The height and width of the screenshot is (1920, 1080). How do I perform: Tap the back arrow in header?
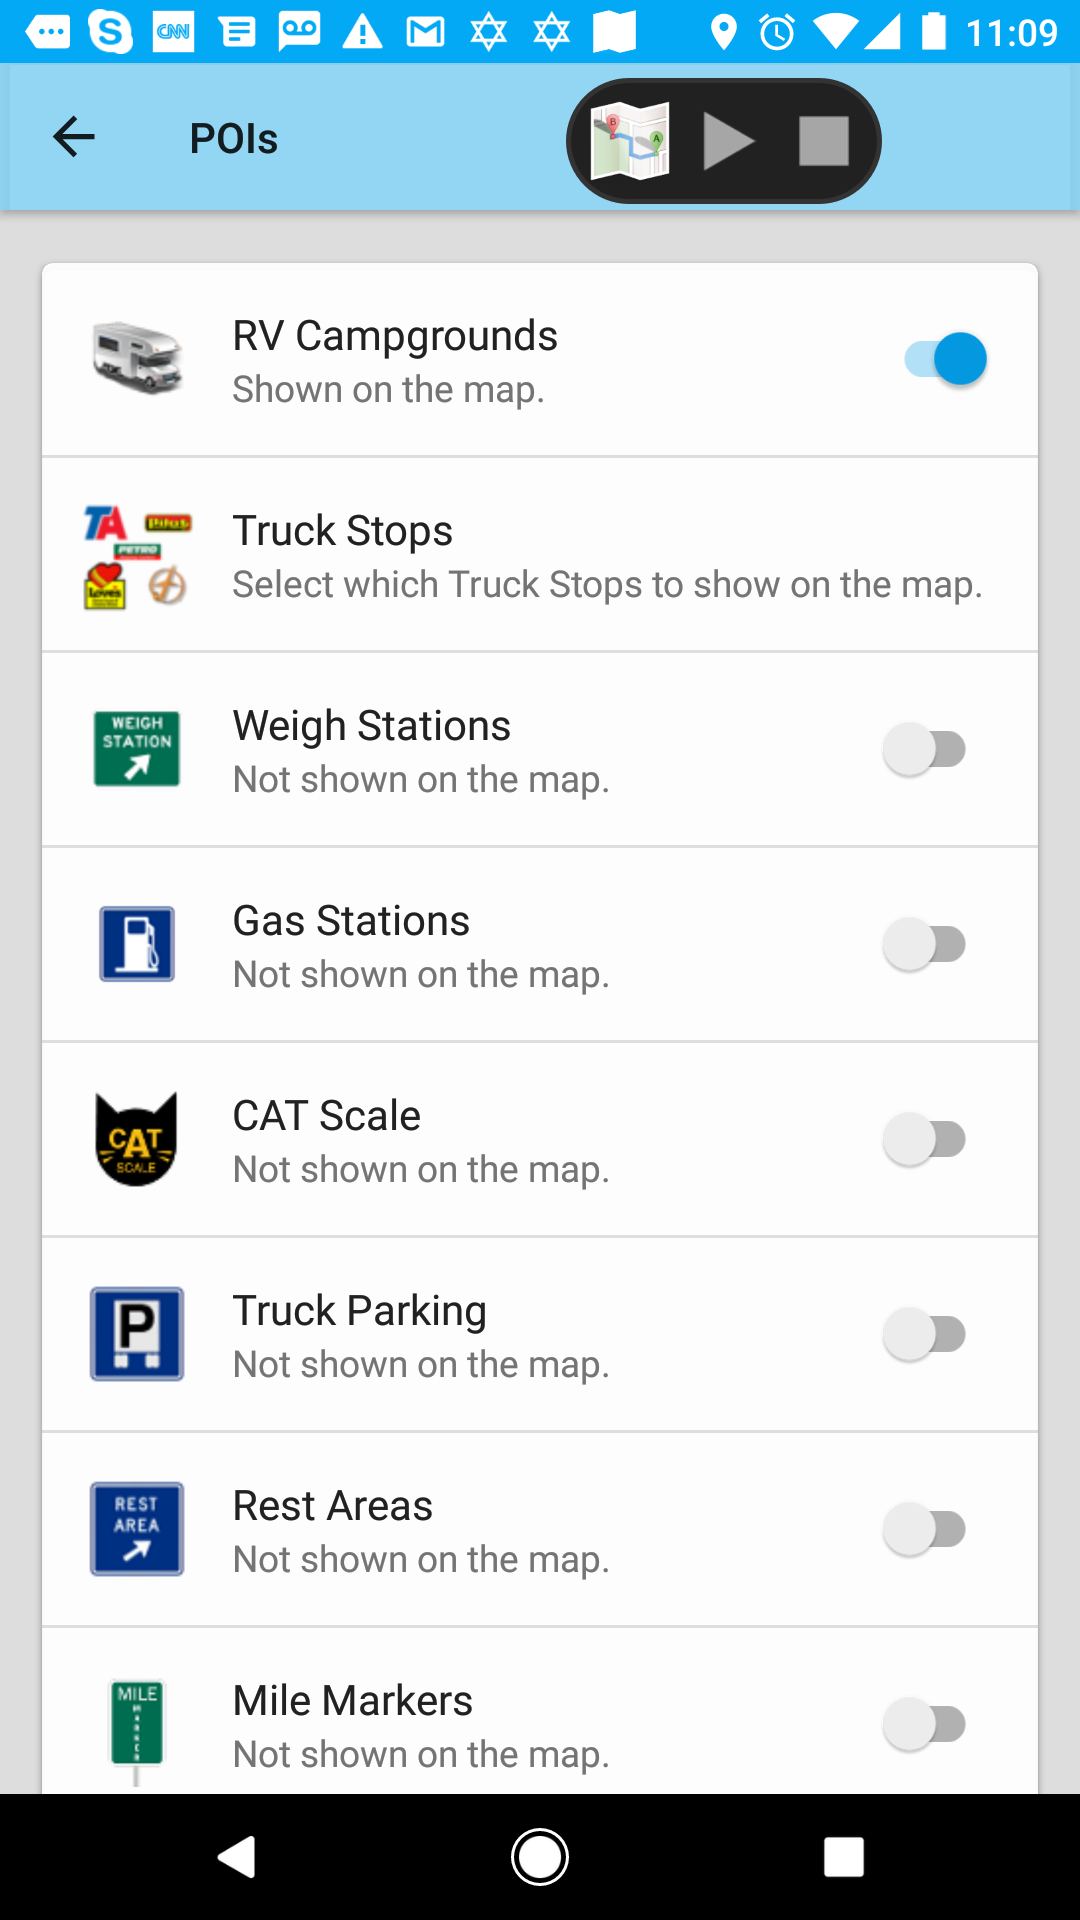(x=74, y=138)
